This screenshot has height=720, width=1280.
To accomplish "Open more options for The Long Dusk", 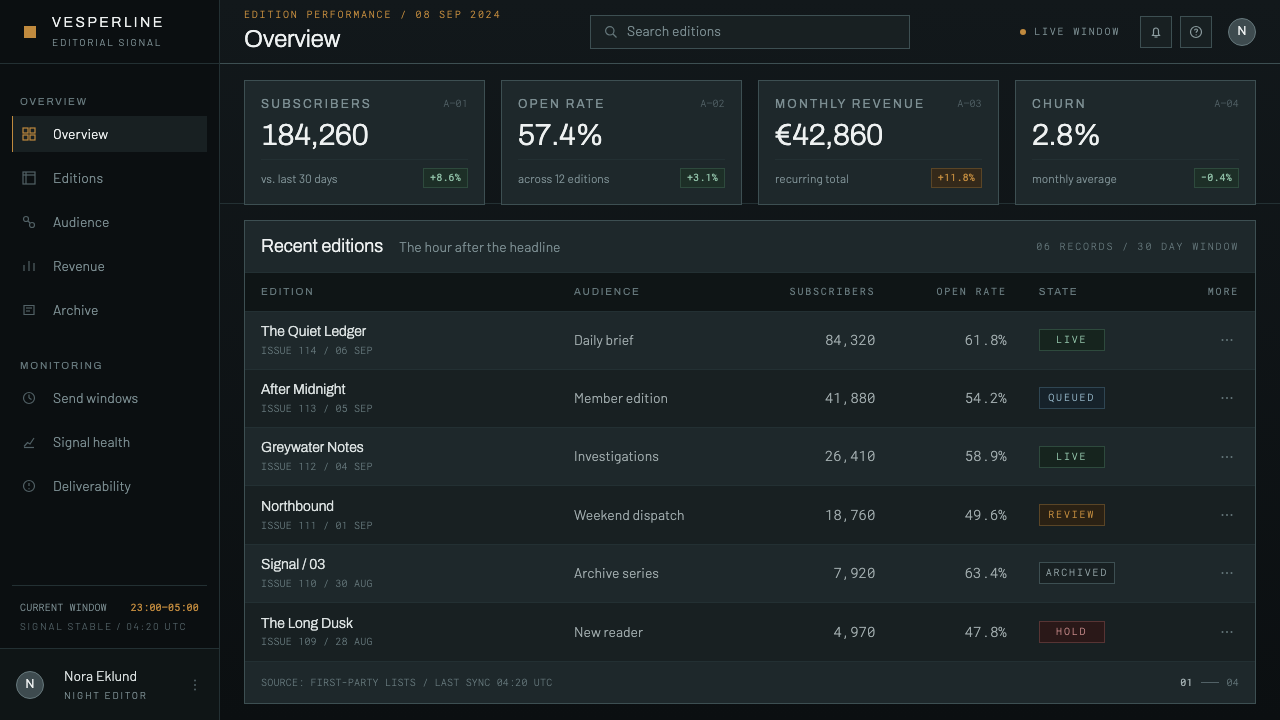I will coord(1227,632).
